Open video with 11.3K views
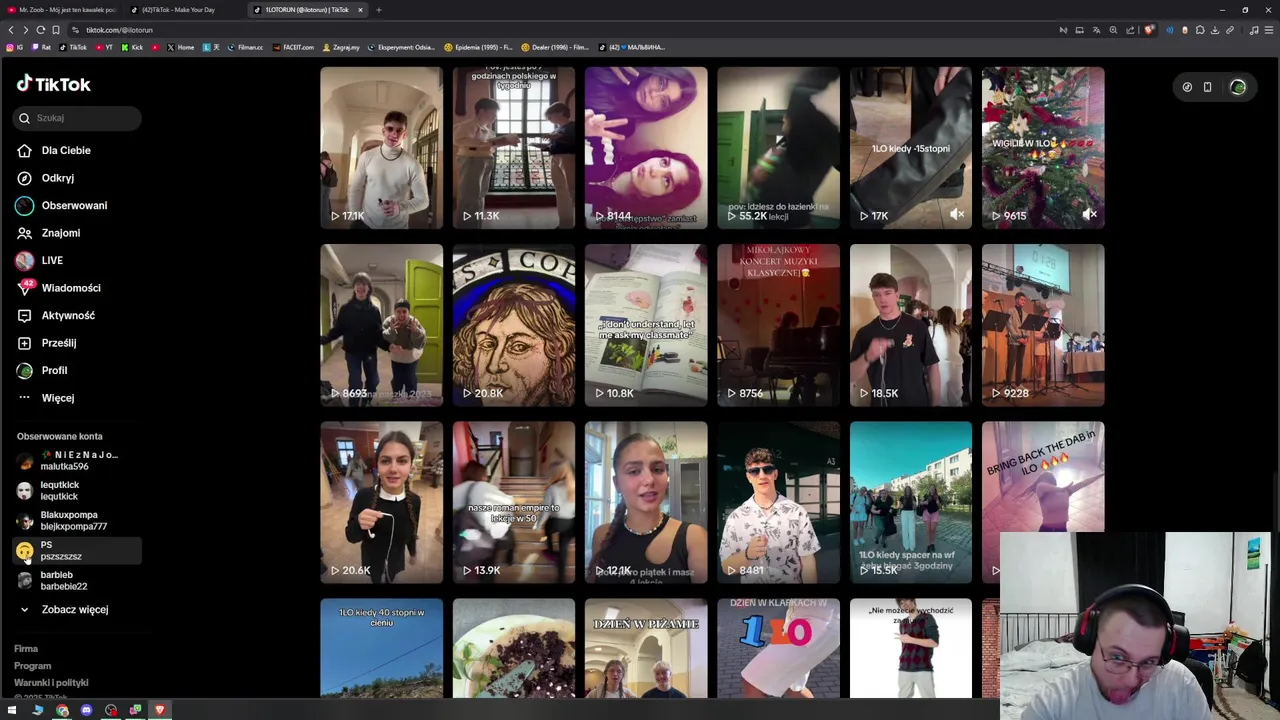This screenshot has width=1280, height=720. coord(514,148)
